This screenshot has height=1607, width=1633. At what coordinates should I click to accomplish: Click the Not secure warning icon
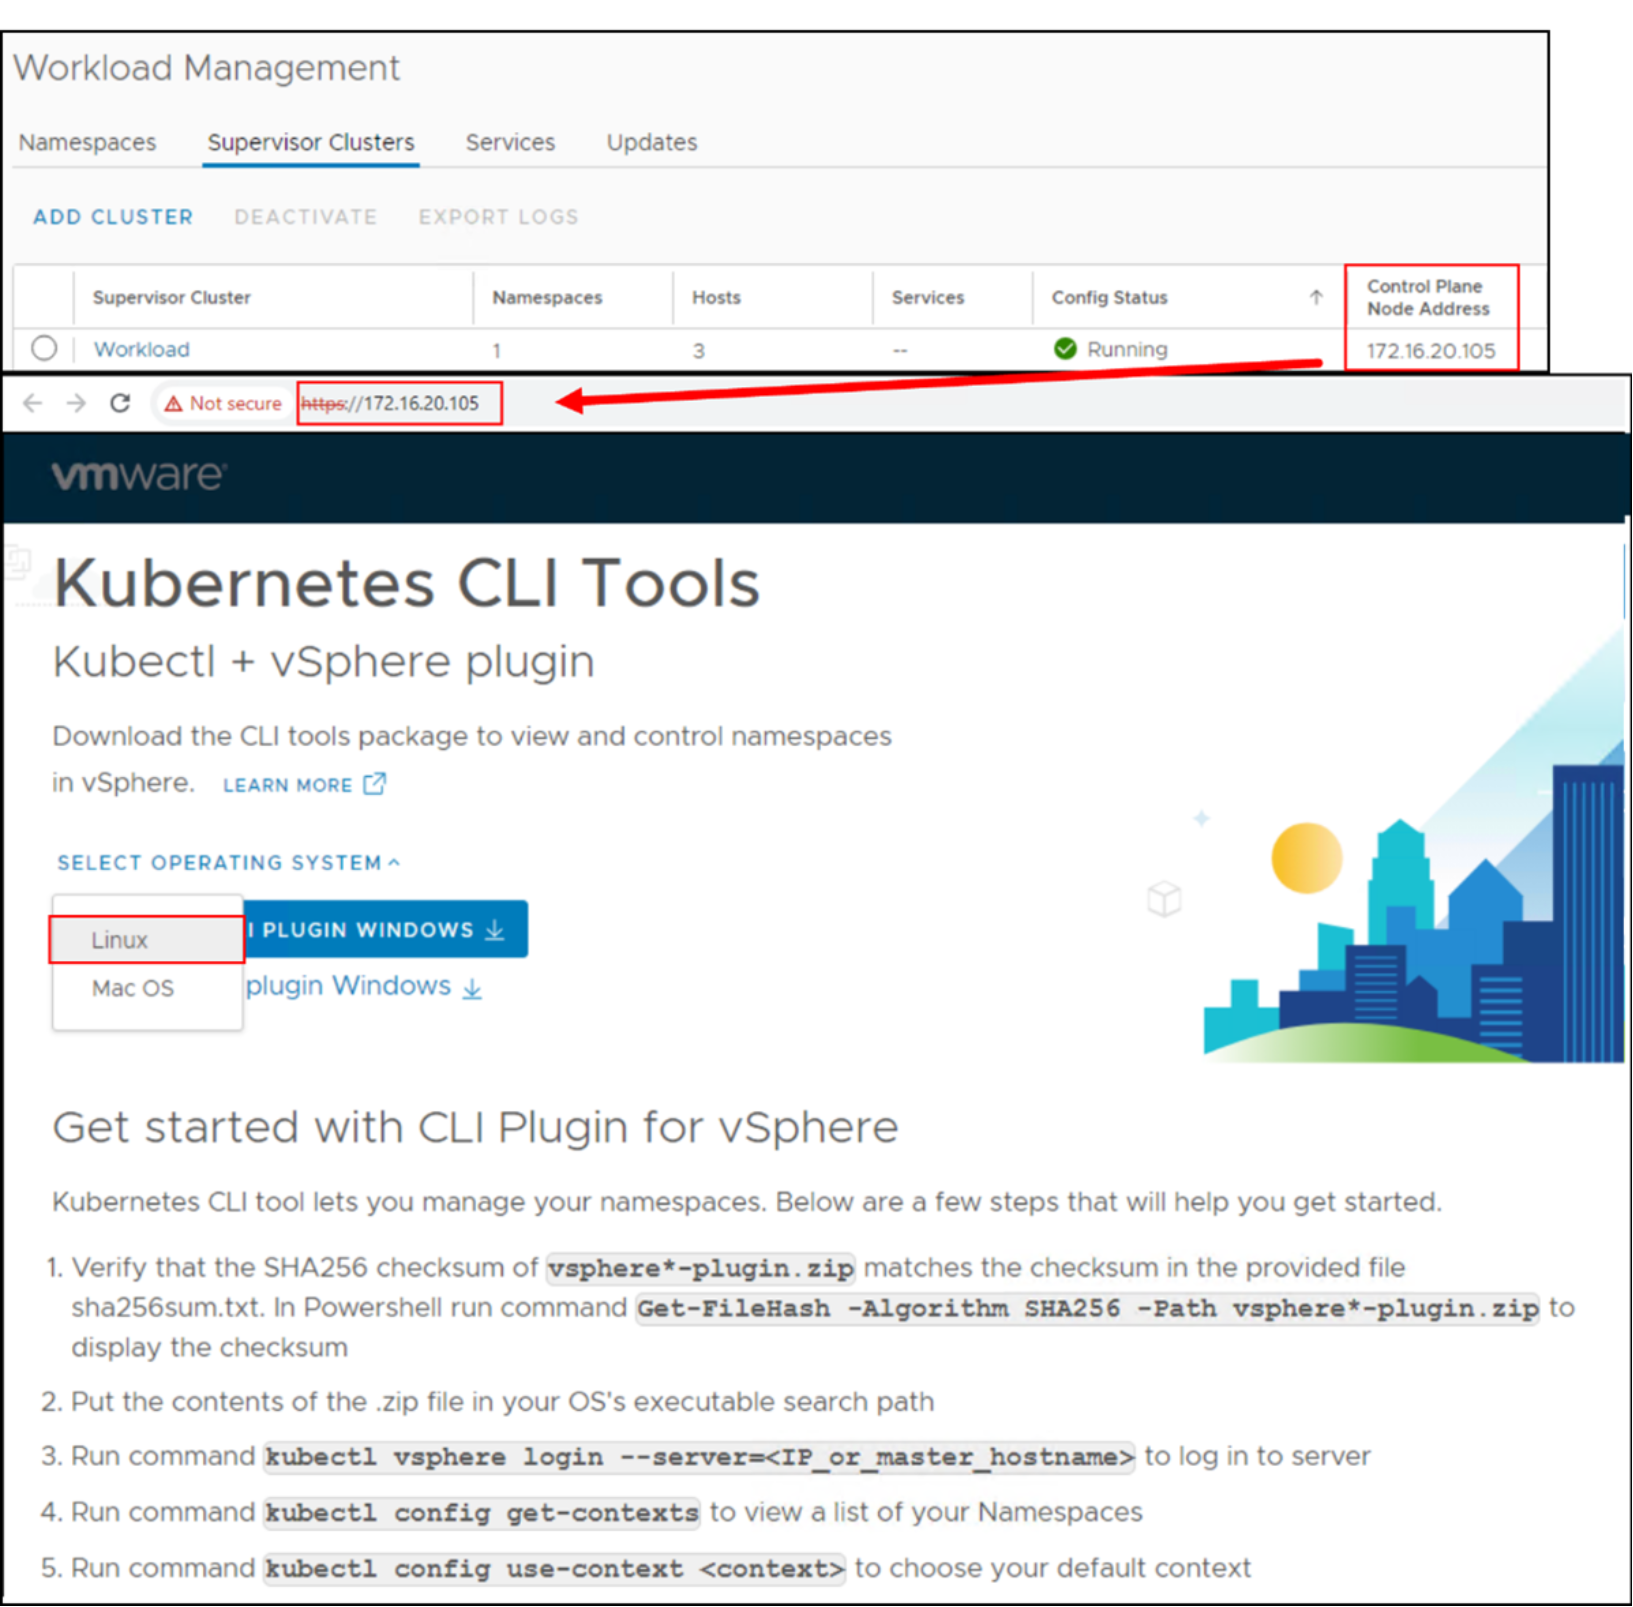173,404
